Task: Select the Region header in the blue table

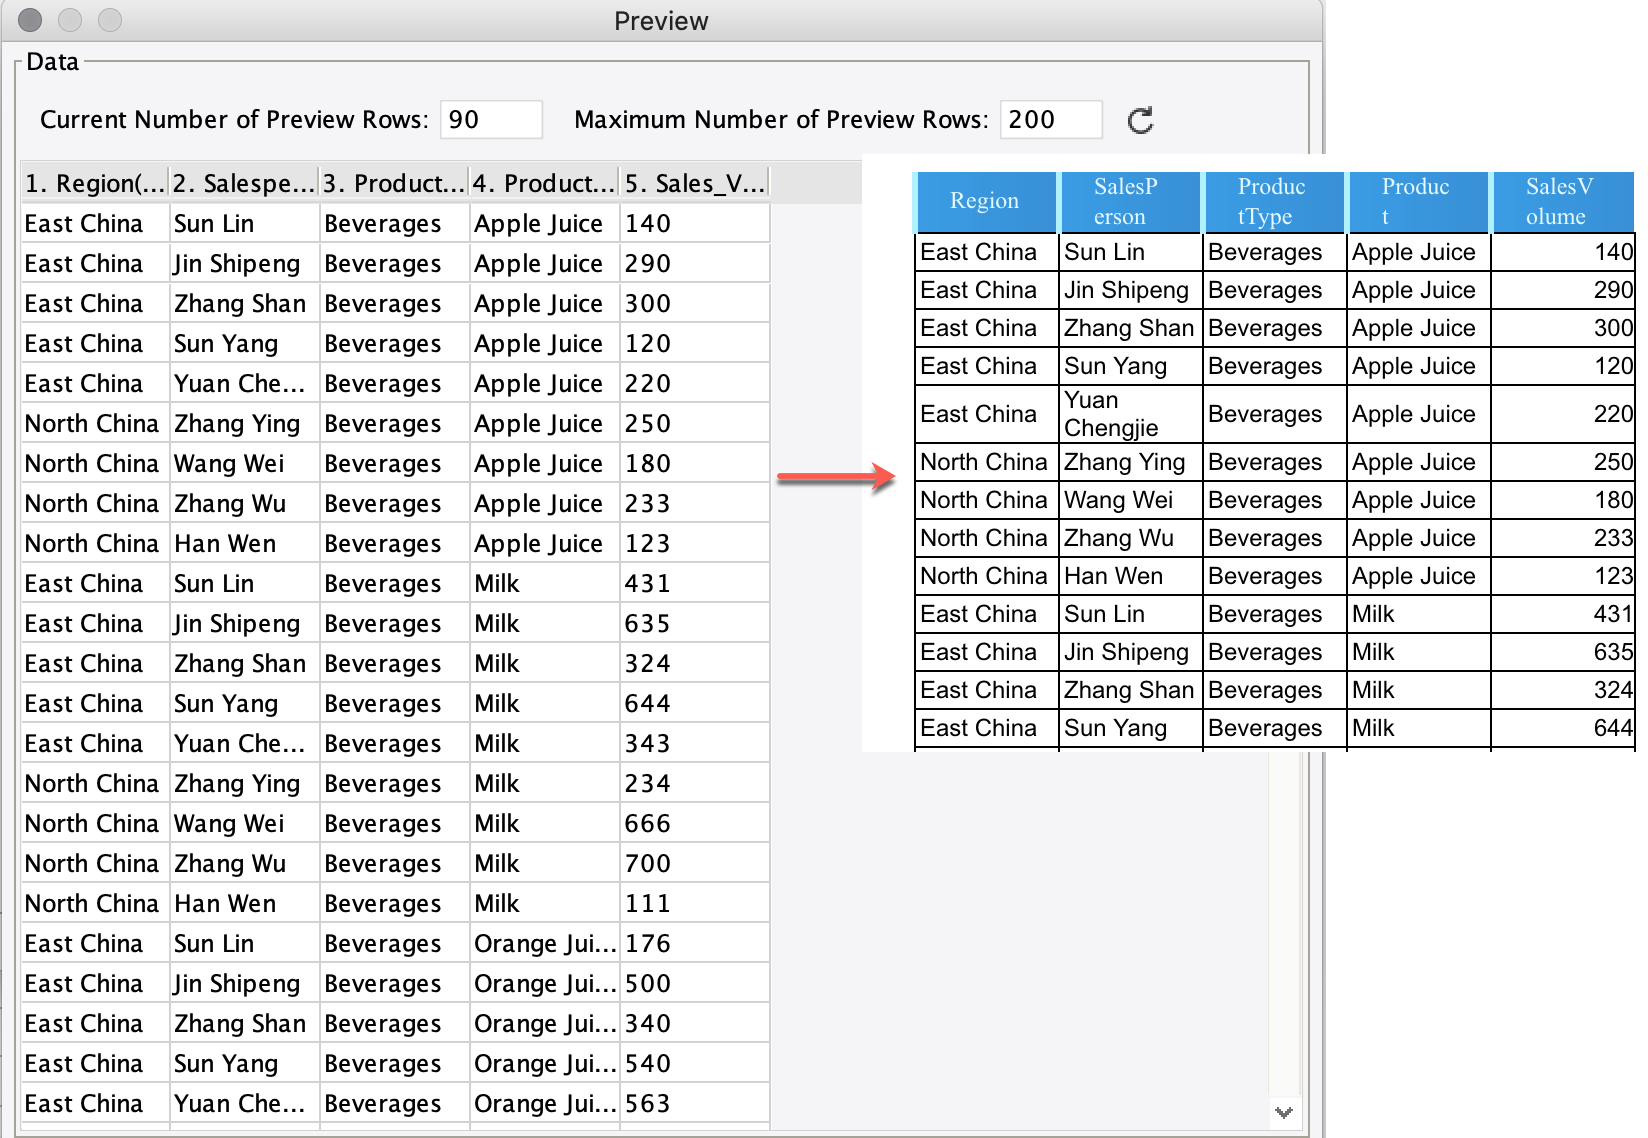Action: (x=985, y=201)
